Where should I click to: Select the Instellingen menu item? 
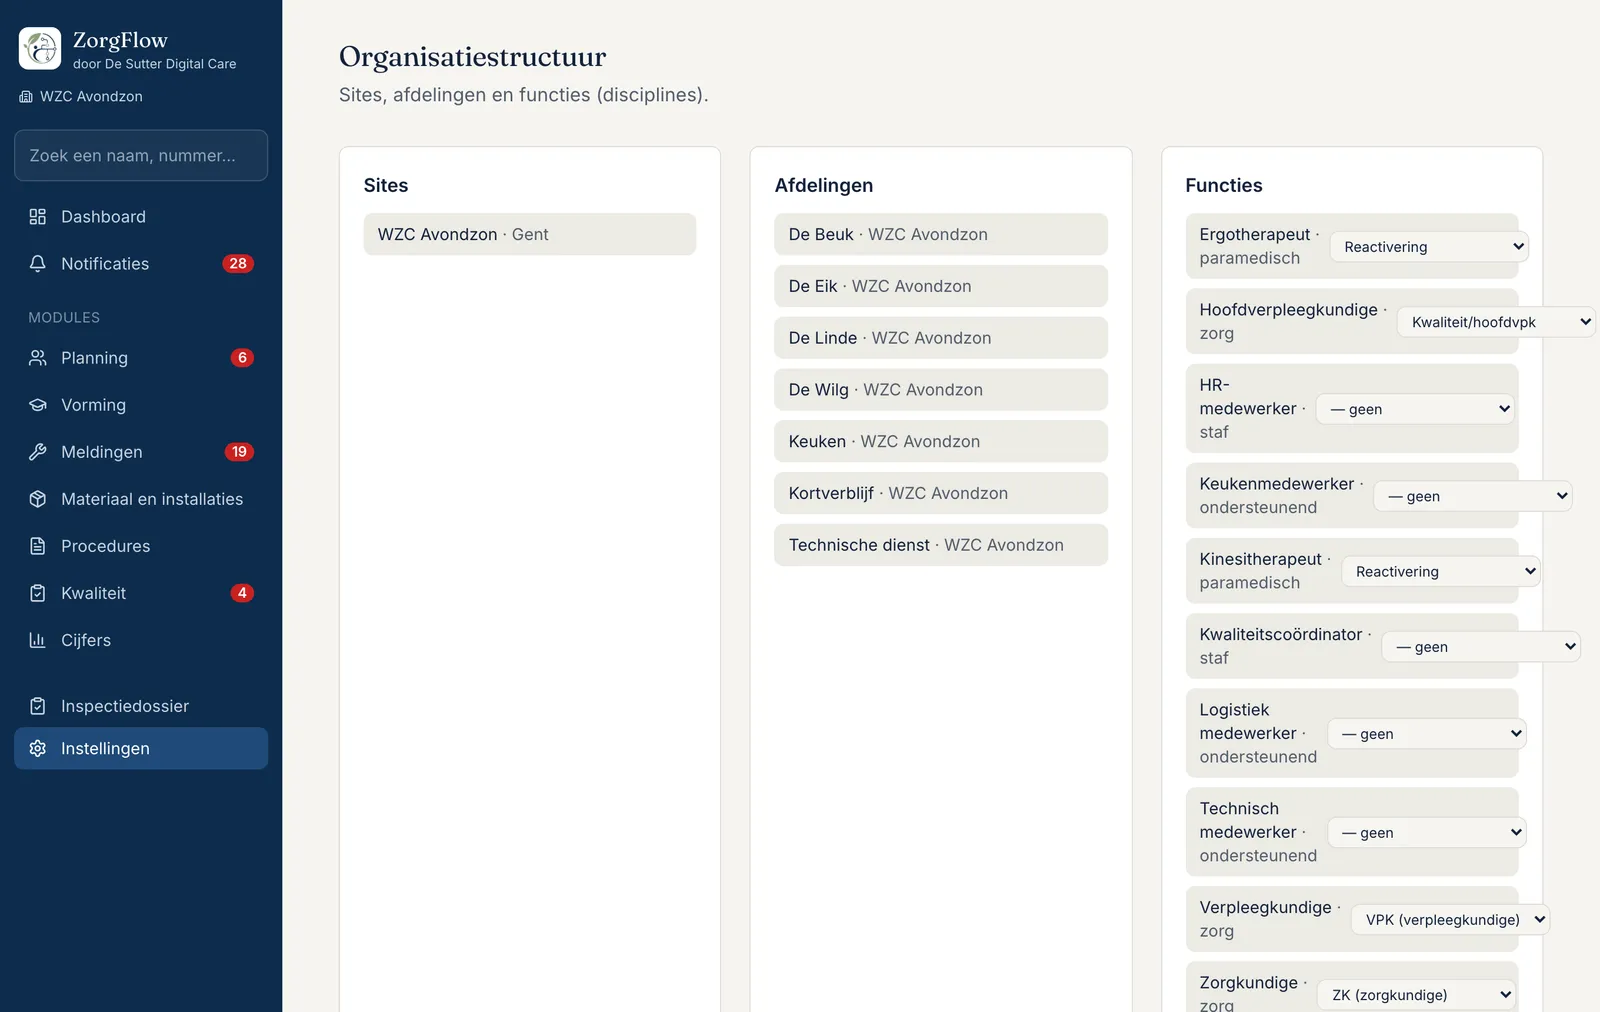(x=141, y=748)
